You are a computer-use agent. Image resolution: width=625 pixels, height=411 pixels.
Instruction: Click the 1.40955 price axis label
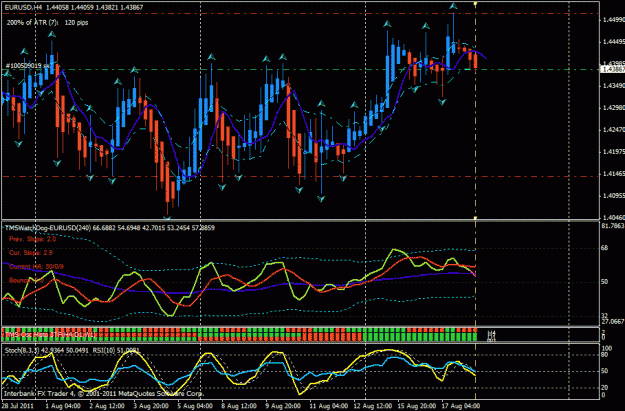coord(613,196)
